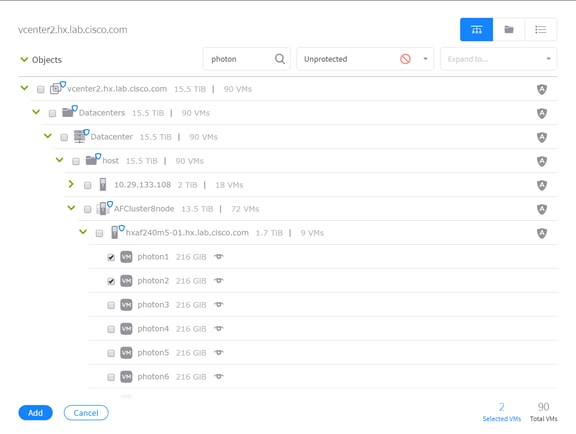This screenshot has width=576, height=434.
Task: Toggle the photon6 eye icon
Action: click(x=219, y=376)
